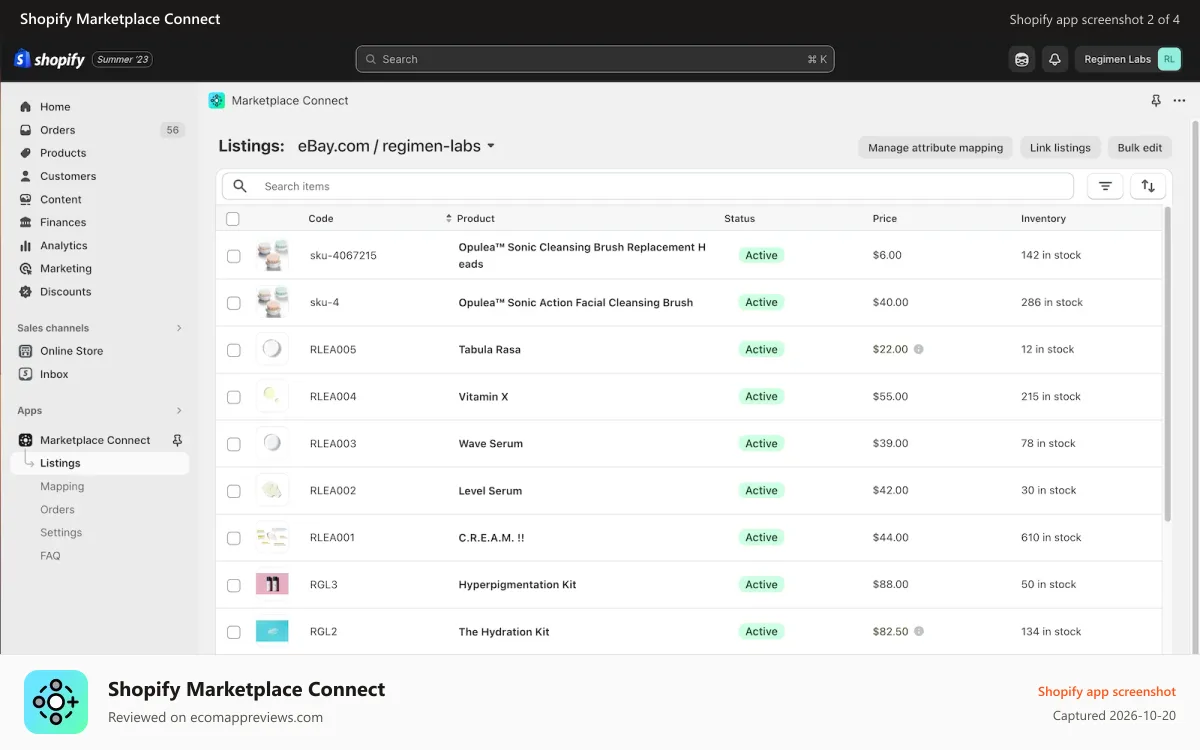Image resolution: width=1200 pixels, height=750 pixels.
Task: Click the sort listings icon
Action: [1148, 186]
